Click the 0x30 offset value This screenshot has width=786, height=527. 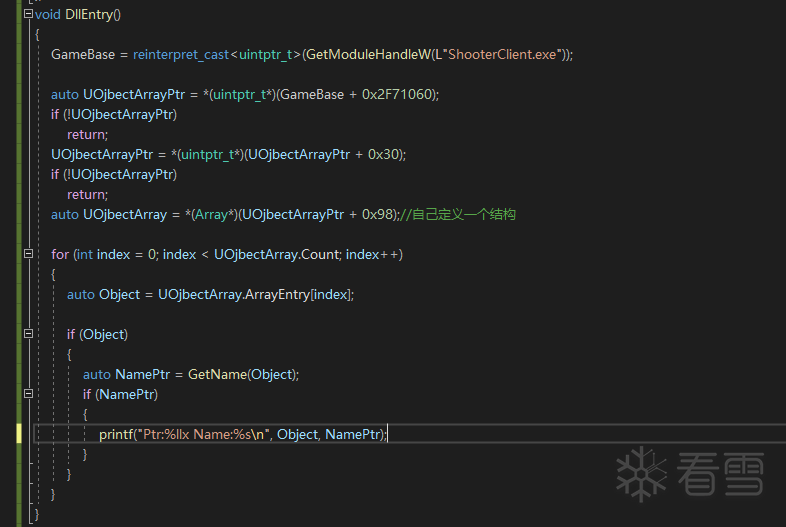pos(384,154)
